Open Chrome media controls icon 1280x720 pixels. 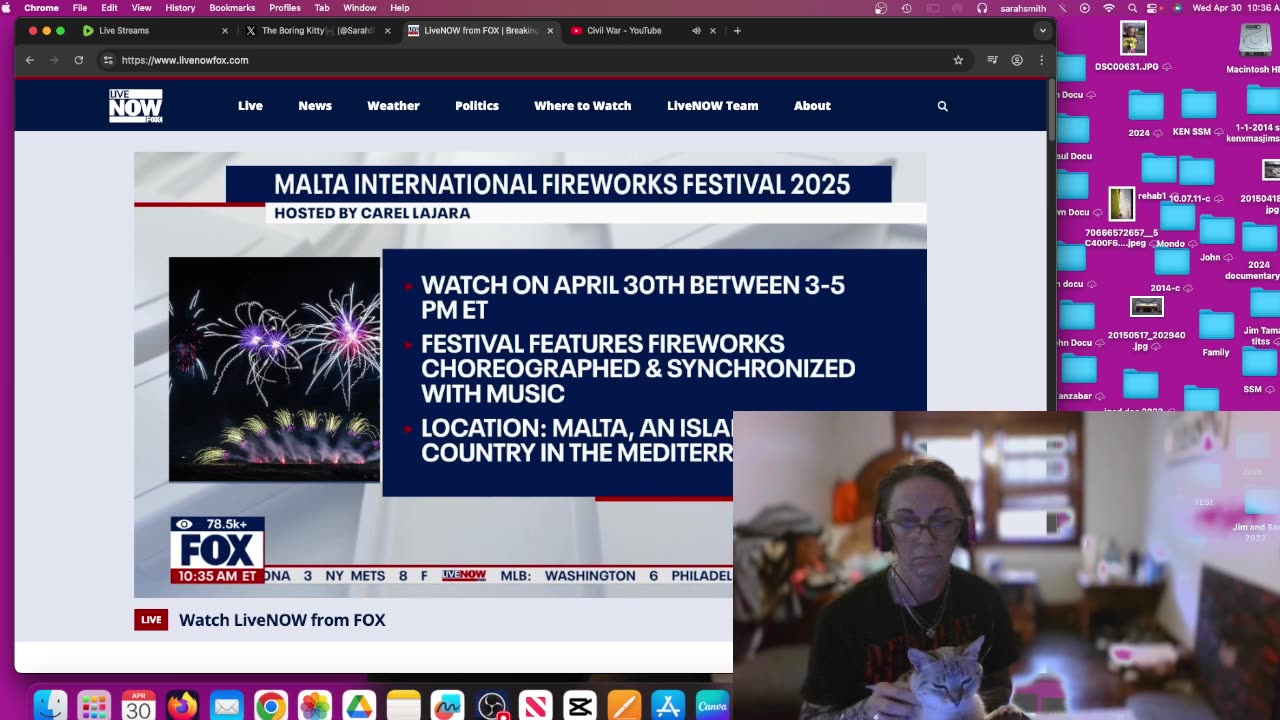click(x=992, y=60)
